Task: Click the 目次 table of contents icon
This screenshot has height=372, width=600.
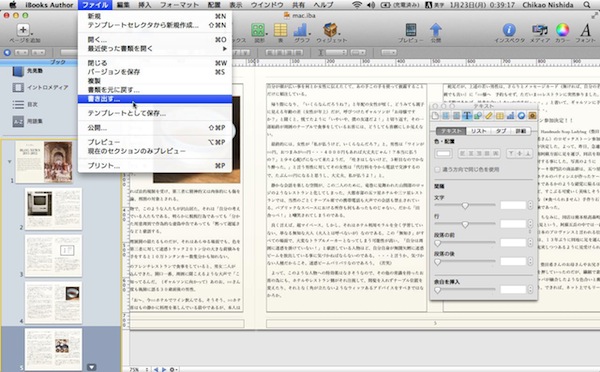Action: click(x=18, y=104)
